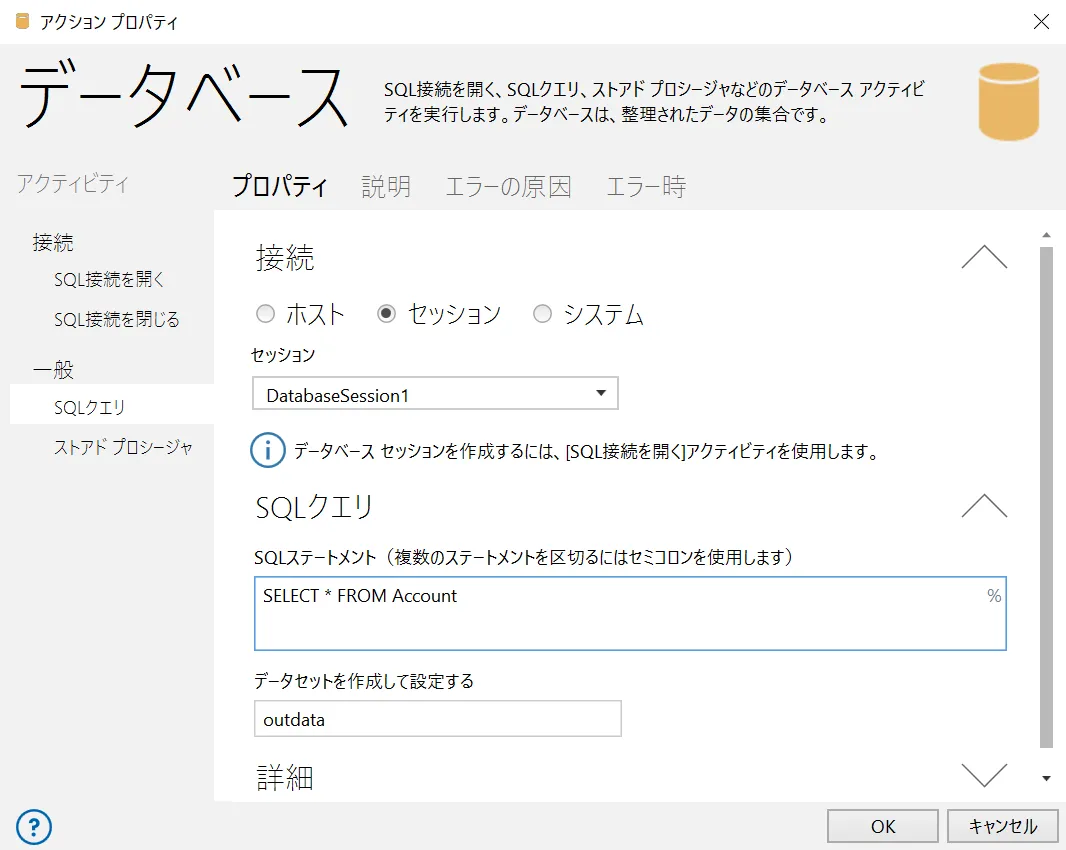
Task: Expand the 詳細 section chevron
Action: [x=983, y=775]
